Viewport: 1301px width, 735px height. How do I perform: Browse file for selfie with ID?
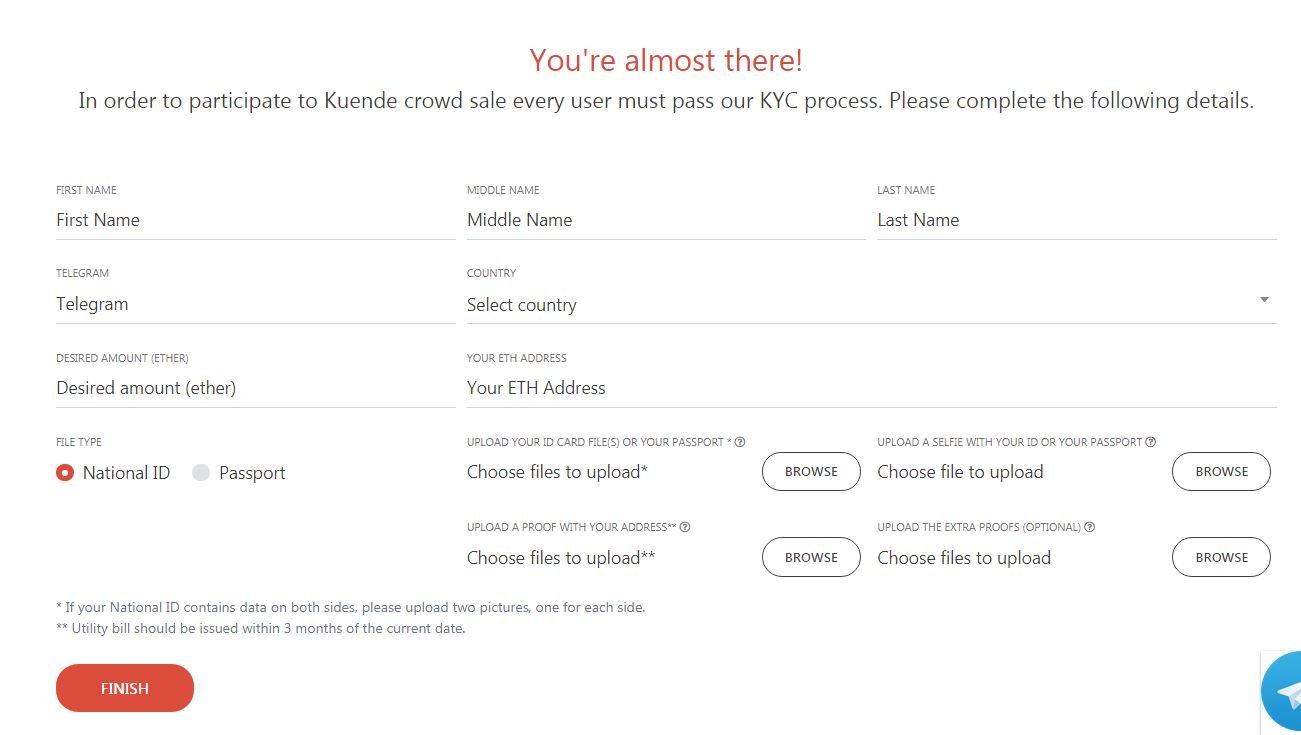coord(1221,472)
